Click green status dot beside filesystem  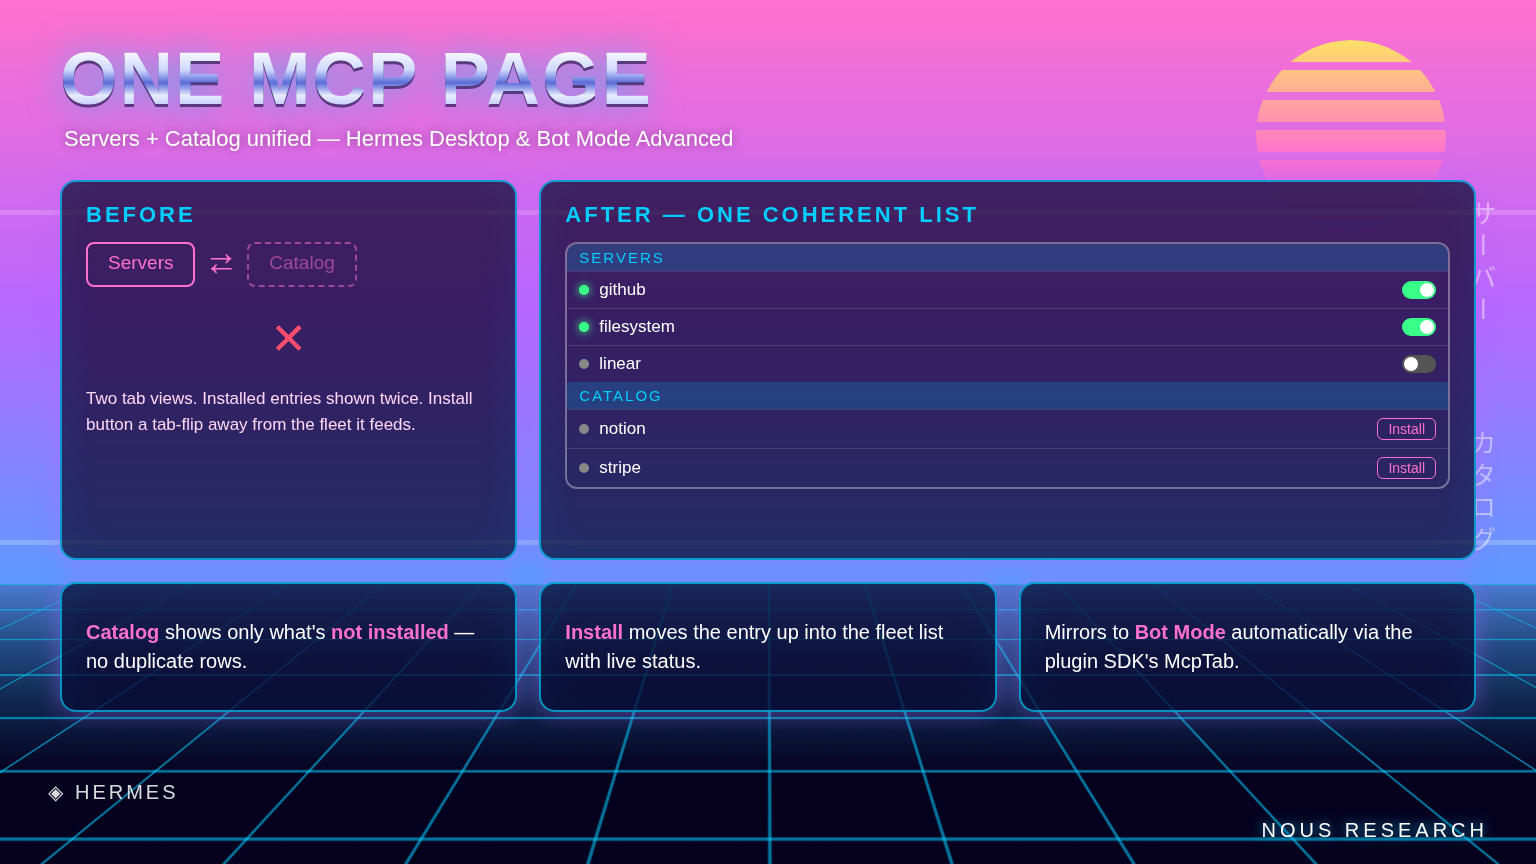click(584, 327)
